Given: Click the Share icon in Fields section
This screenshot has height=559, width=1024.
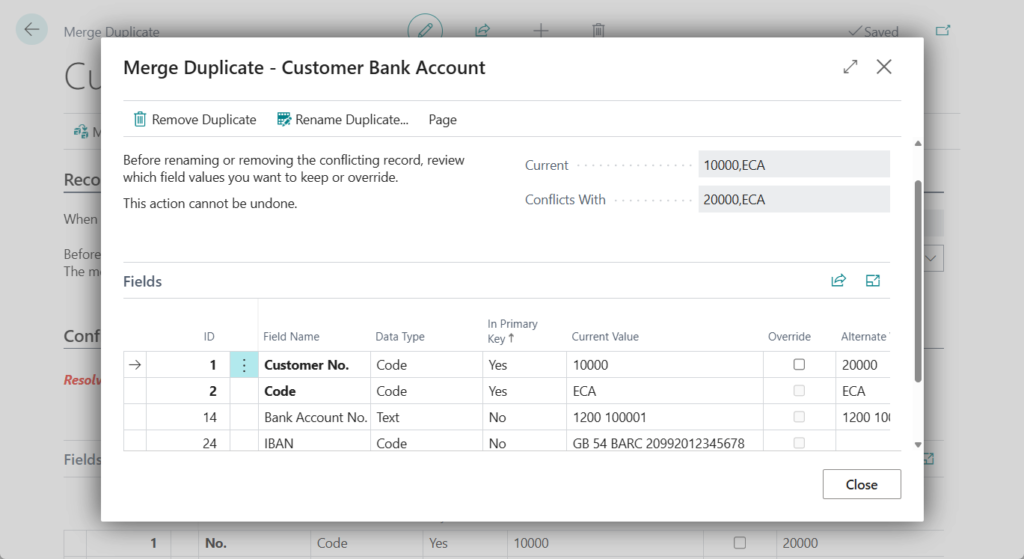Looking at the screenshot, I should coord(838,281).
